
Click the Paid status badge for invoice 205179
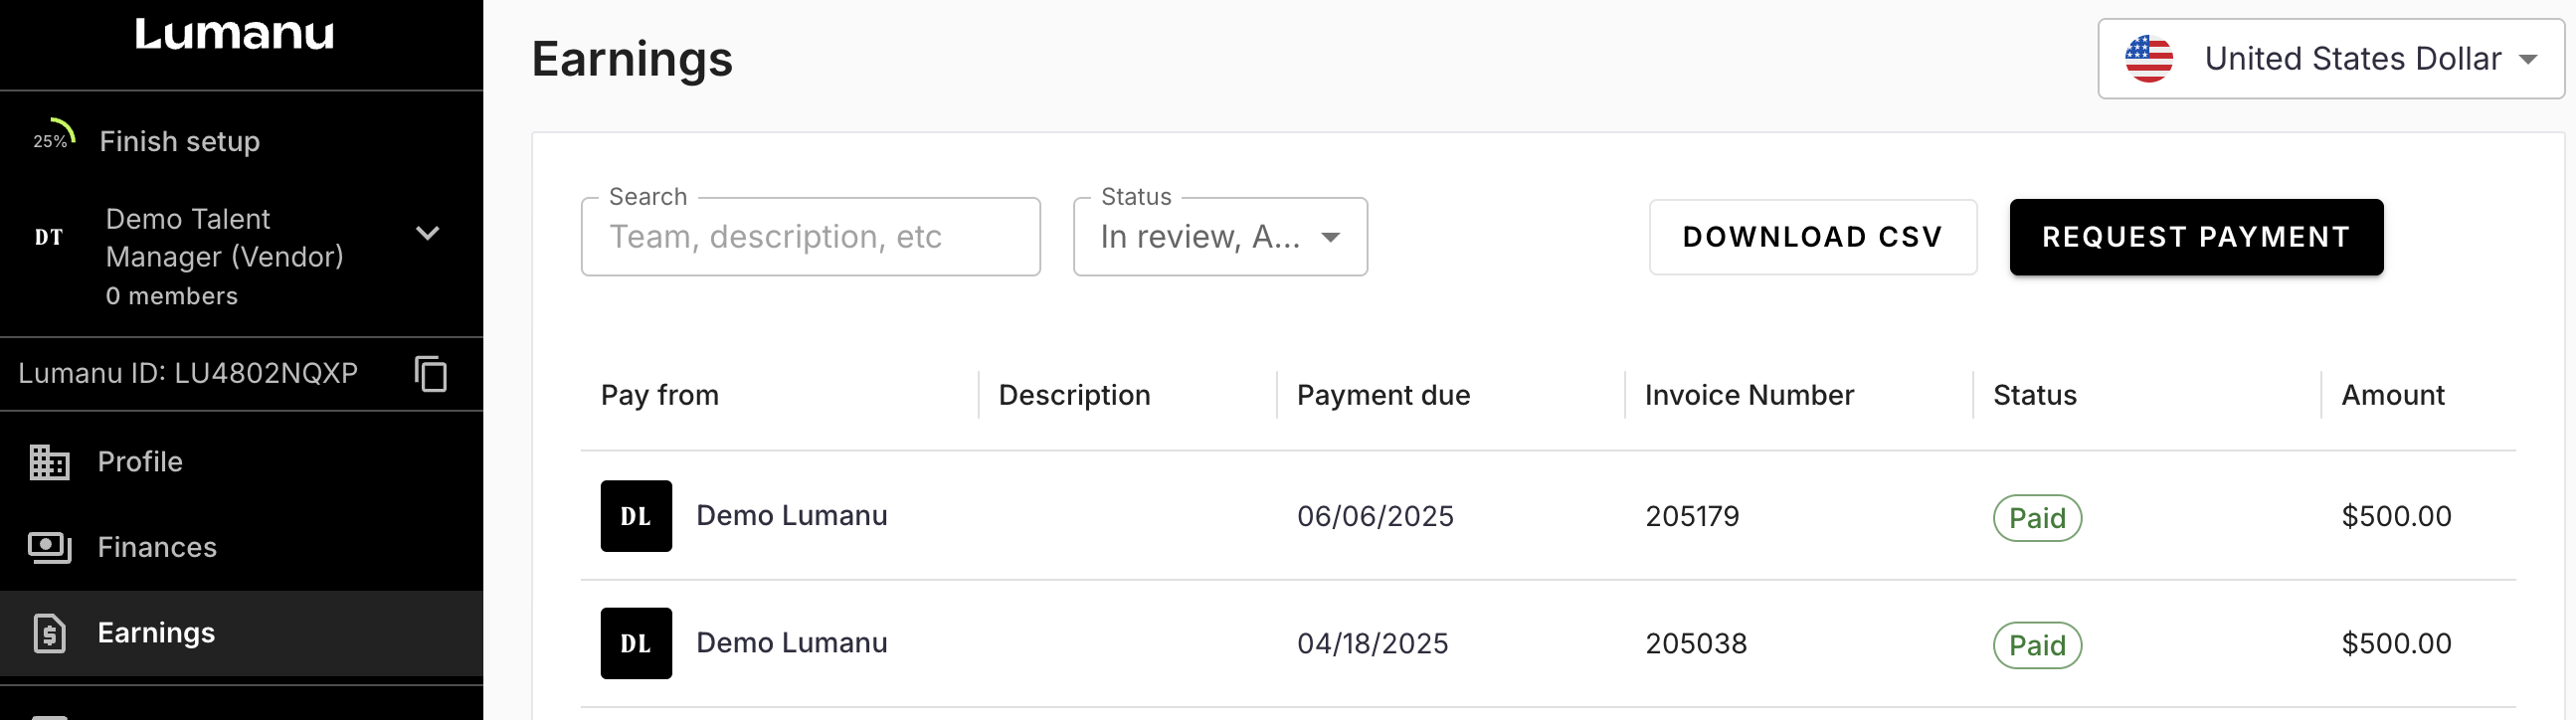(2037, 518)
